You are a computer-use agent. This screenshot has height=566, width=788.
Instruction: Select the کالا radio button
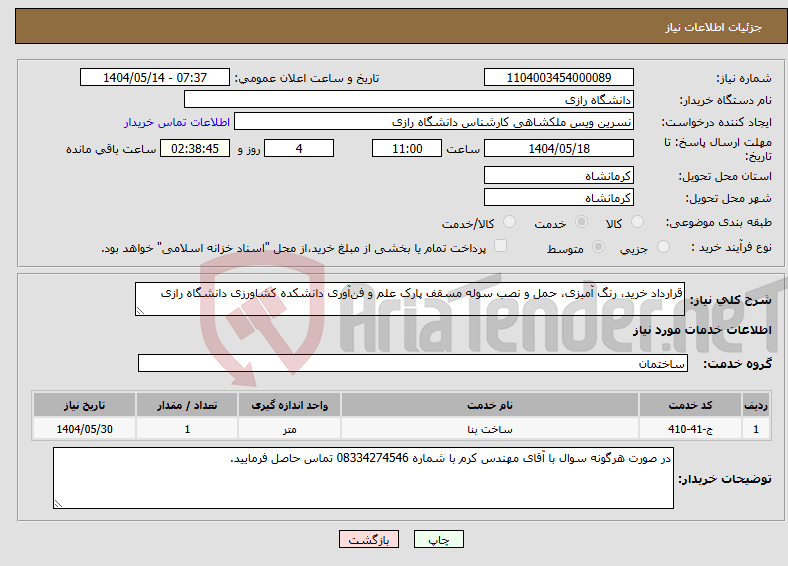coord(637,222)
